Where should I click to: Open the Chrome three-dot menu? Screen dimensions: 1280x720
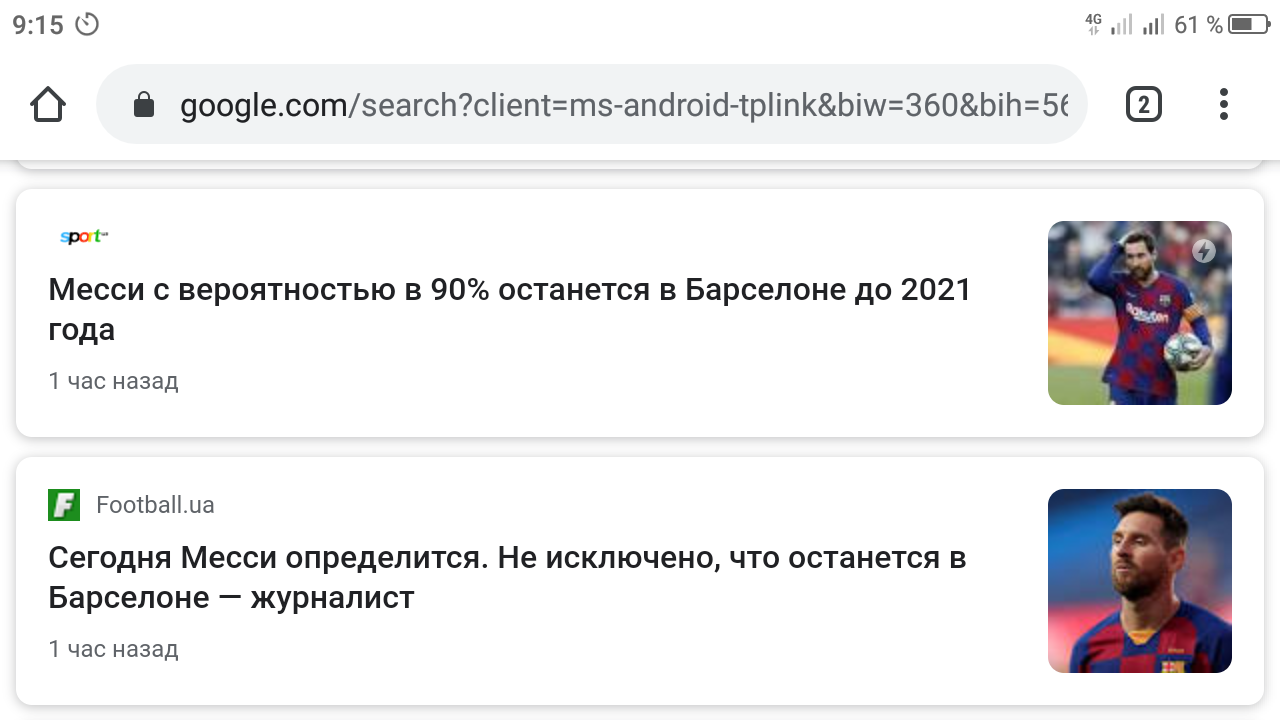click(1223, 104)
